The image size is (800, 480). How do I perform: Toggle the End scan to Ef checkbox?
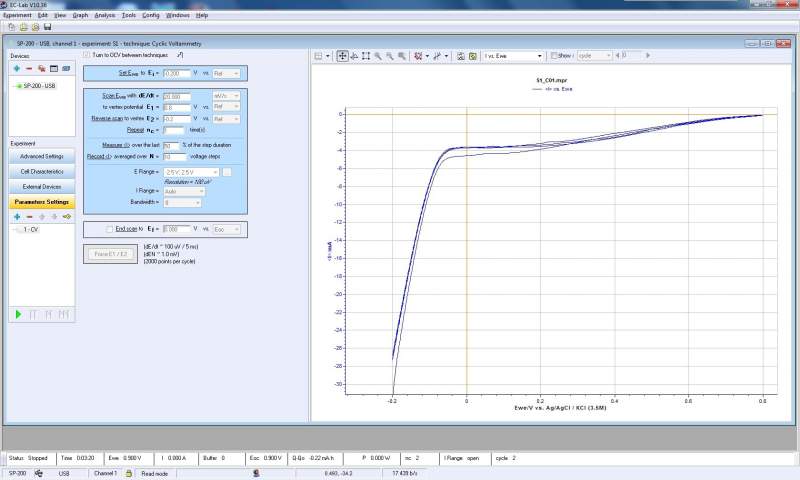[x=110, y=229]
